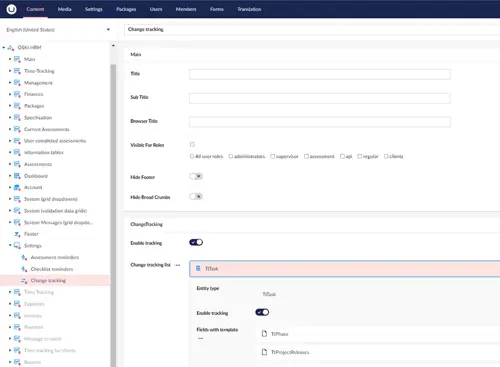Select the Invoices tree item label
Image resolution: width=500 pixels, height=367 pixels.
tap(33, 316)
